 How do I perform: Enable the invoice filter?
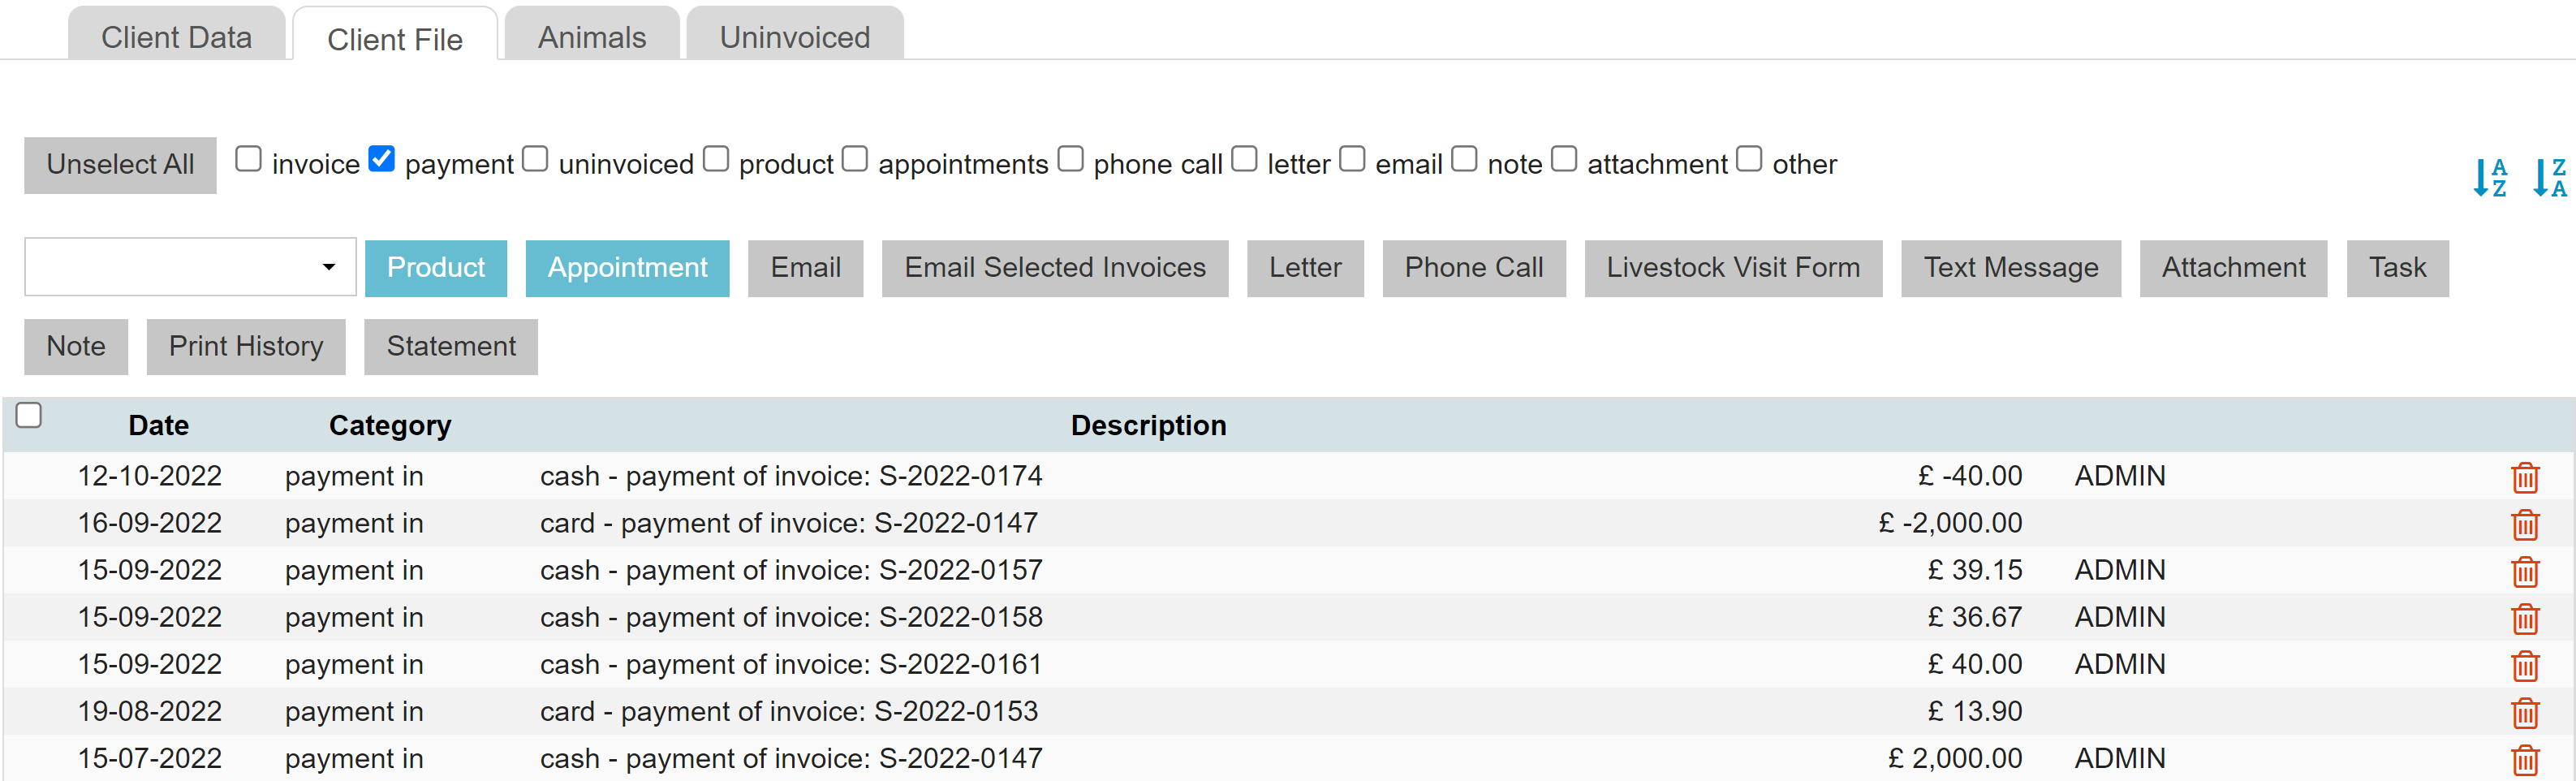pyautogui.click(x=249, y=157)
